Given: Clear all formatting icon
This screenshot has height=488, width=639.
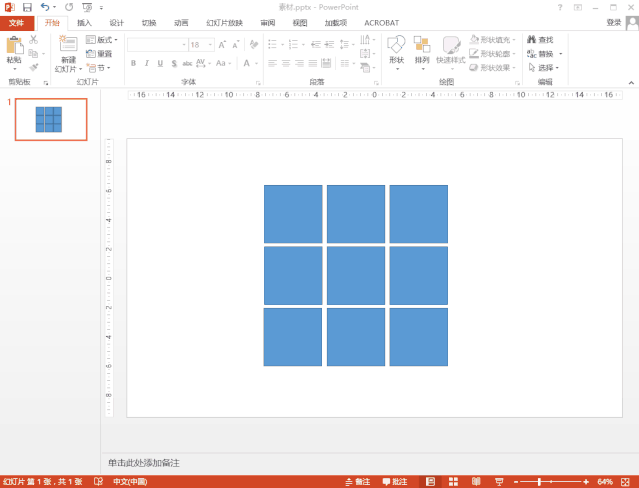Looking at the screenshot, I should pyautogui.click(x=253, y=44).
